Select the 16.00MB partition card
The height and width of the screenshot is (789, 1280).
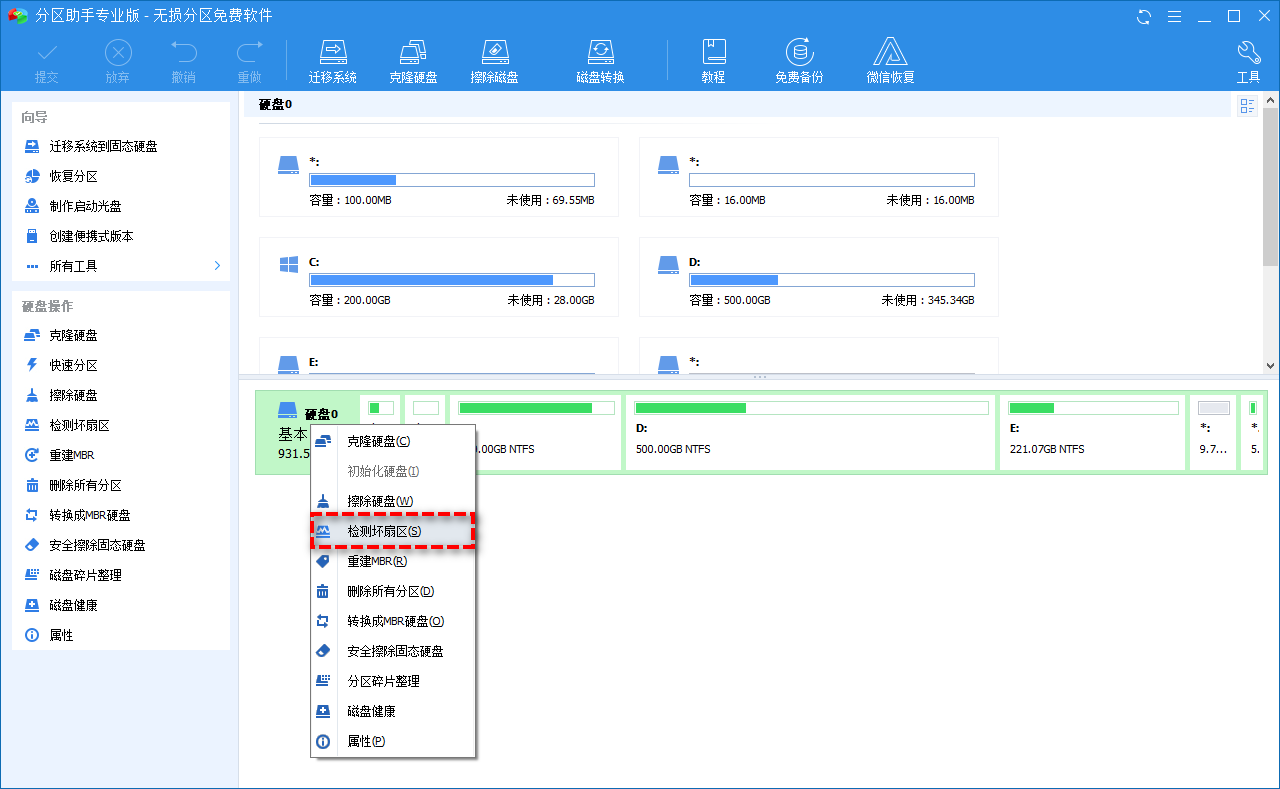click(x=818, y=177)
